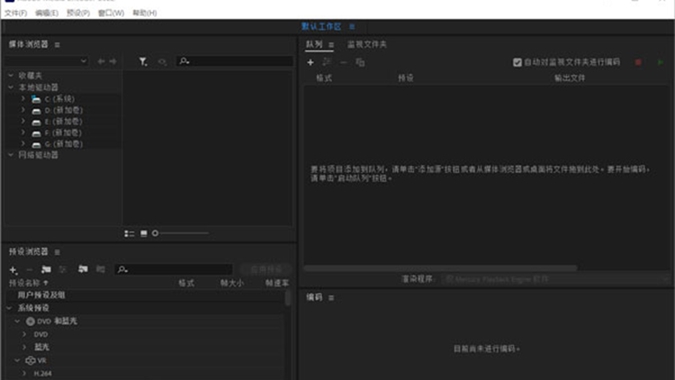This screenshot has width=675, height=380.
Task: Click the red stop queue button
Action: [x=638, y=62]
